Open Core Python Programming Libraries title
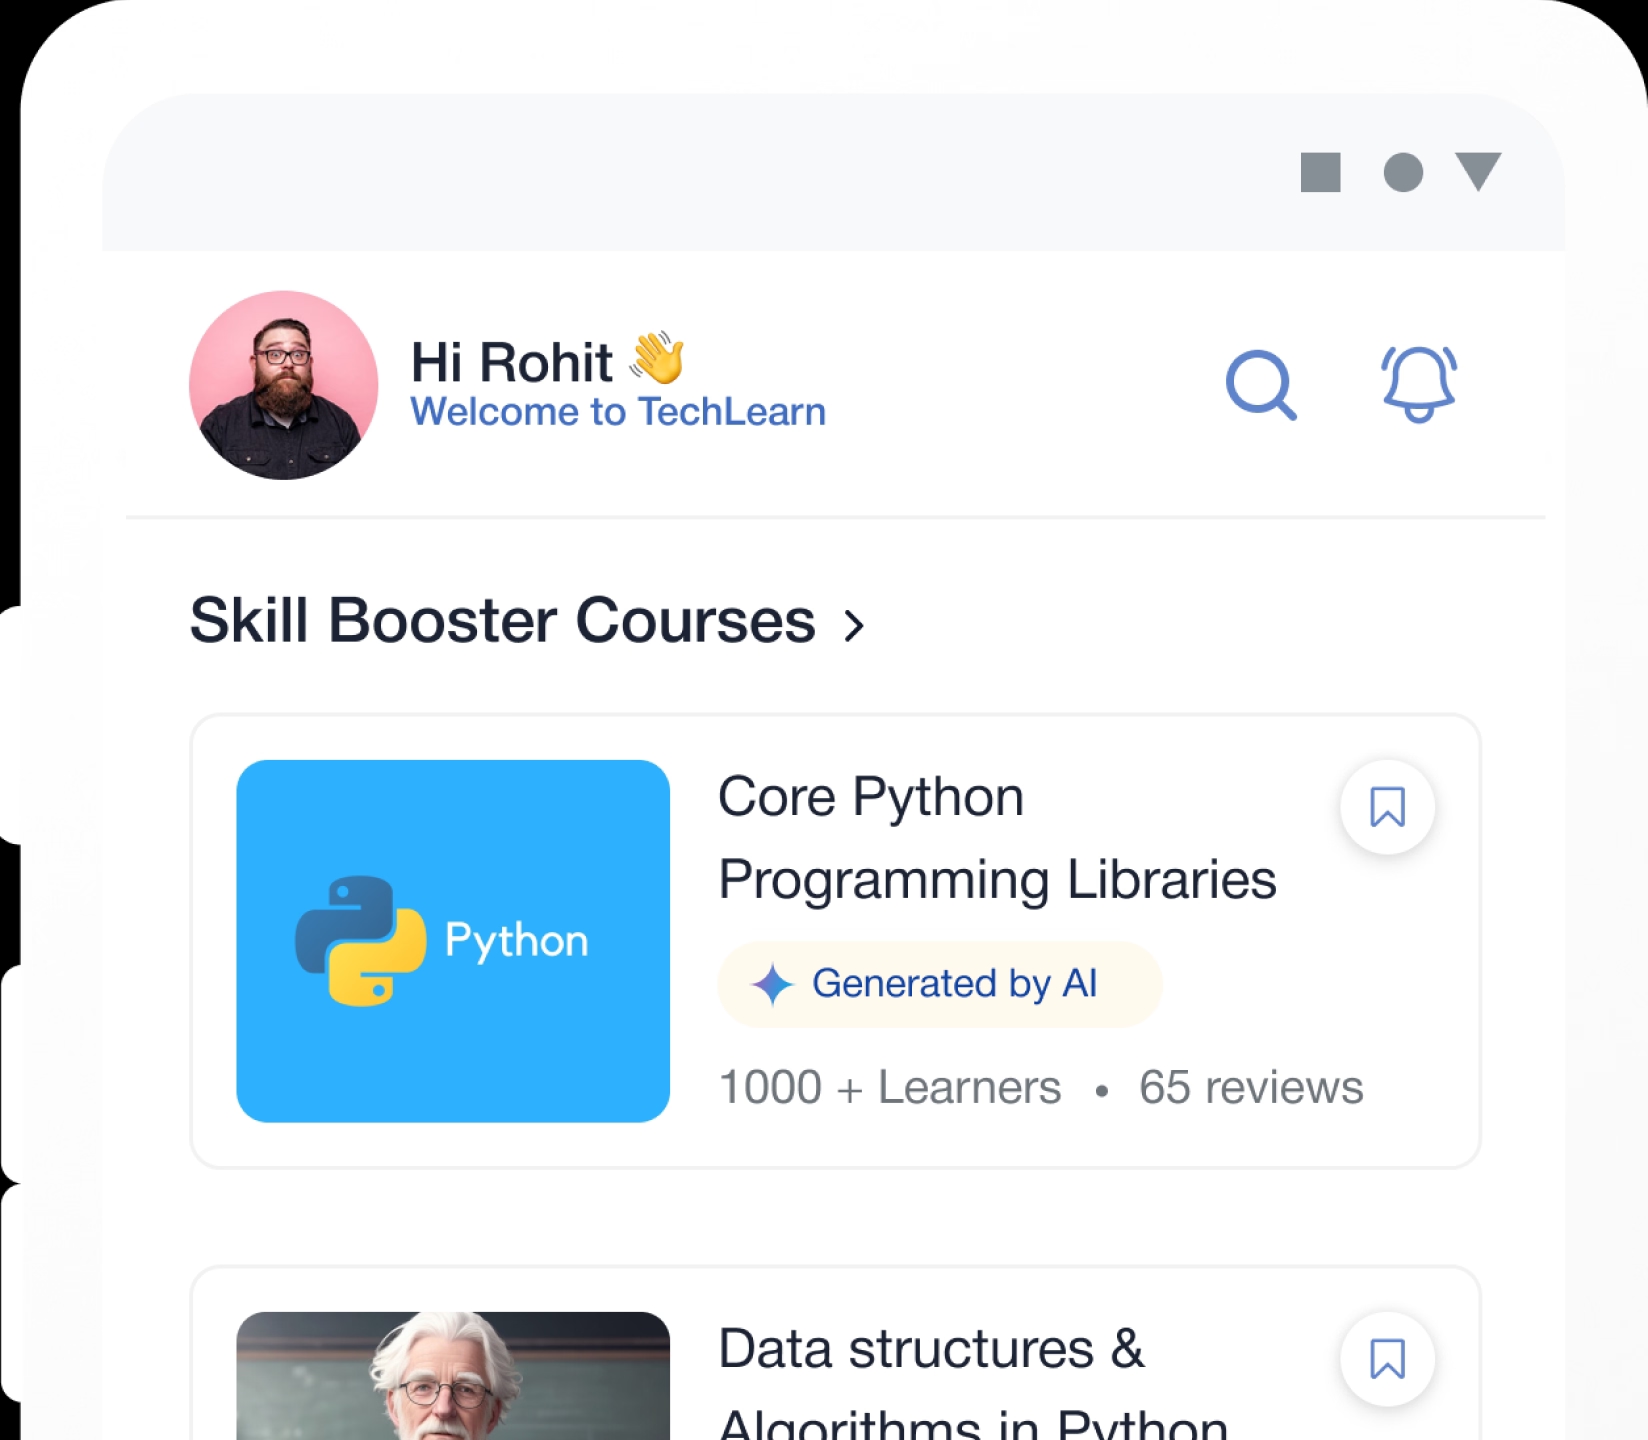 coord(996,838)
